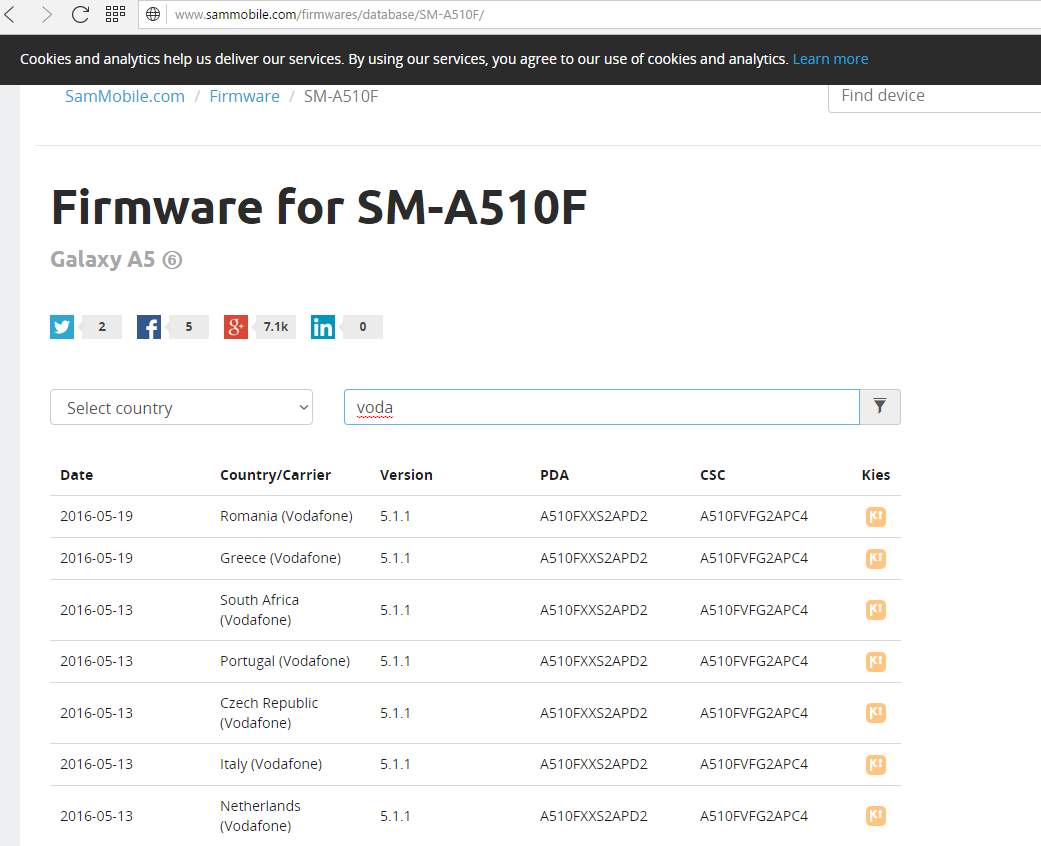This screenshot has width=1041, height=846.
Task: Click SM-A510F breadcrumb text
Action: [341, 96]
